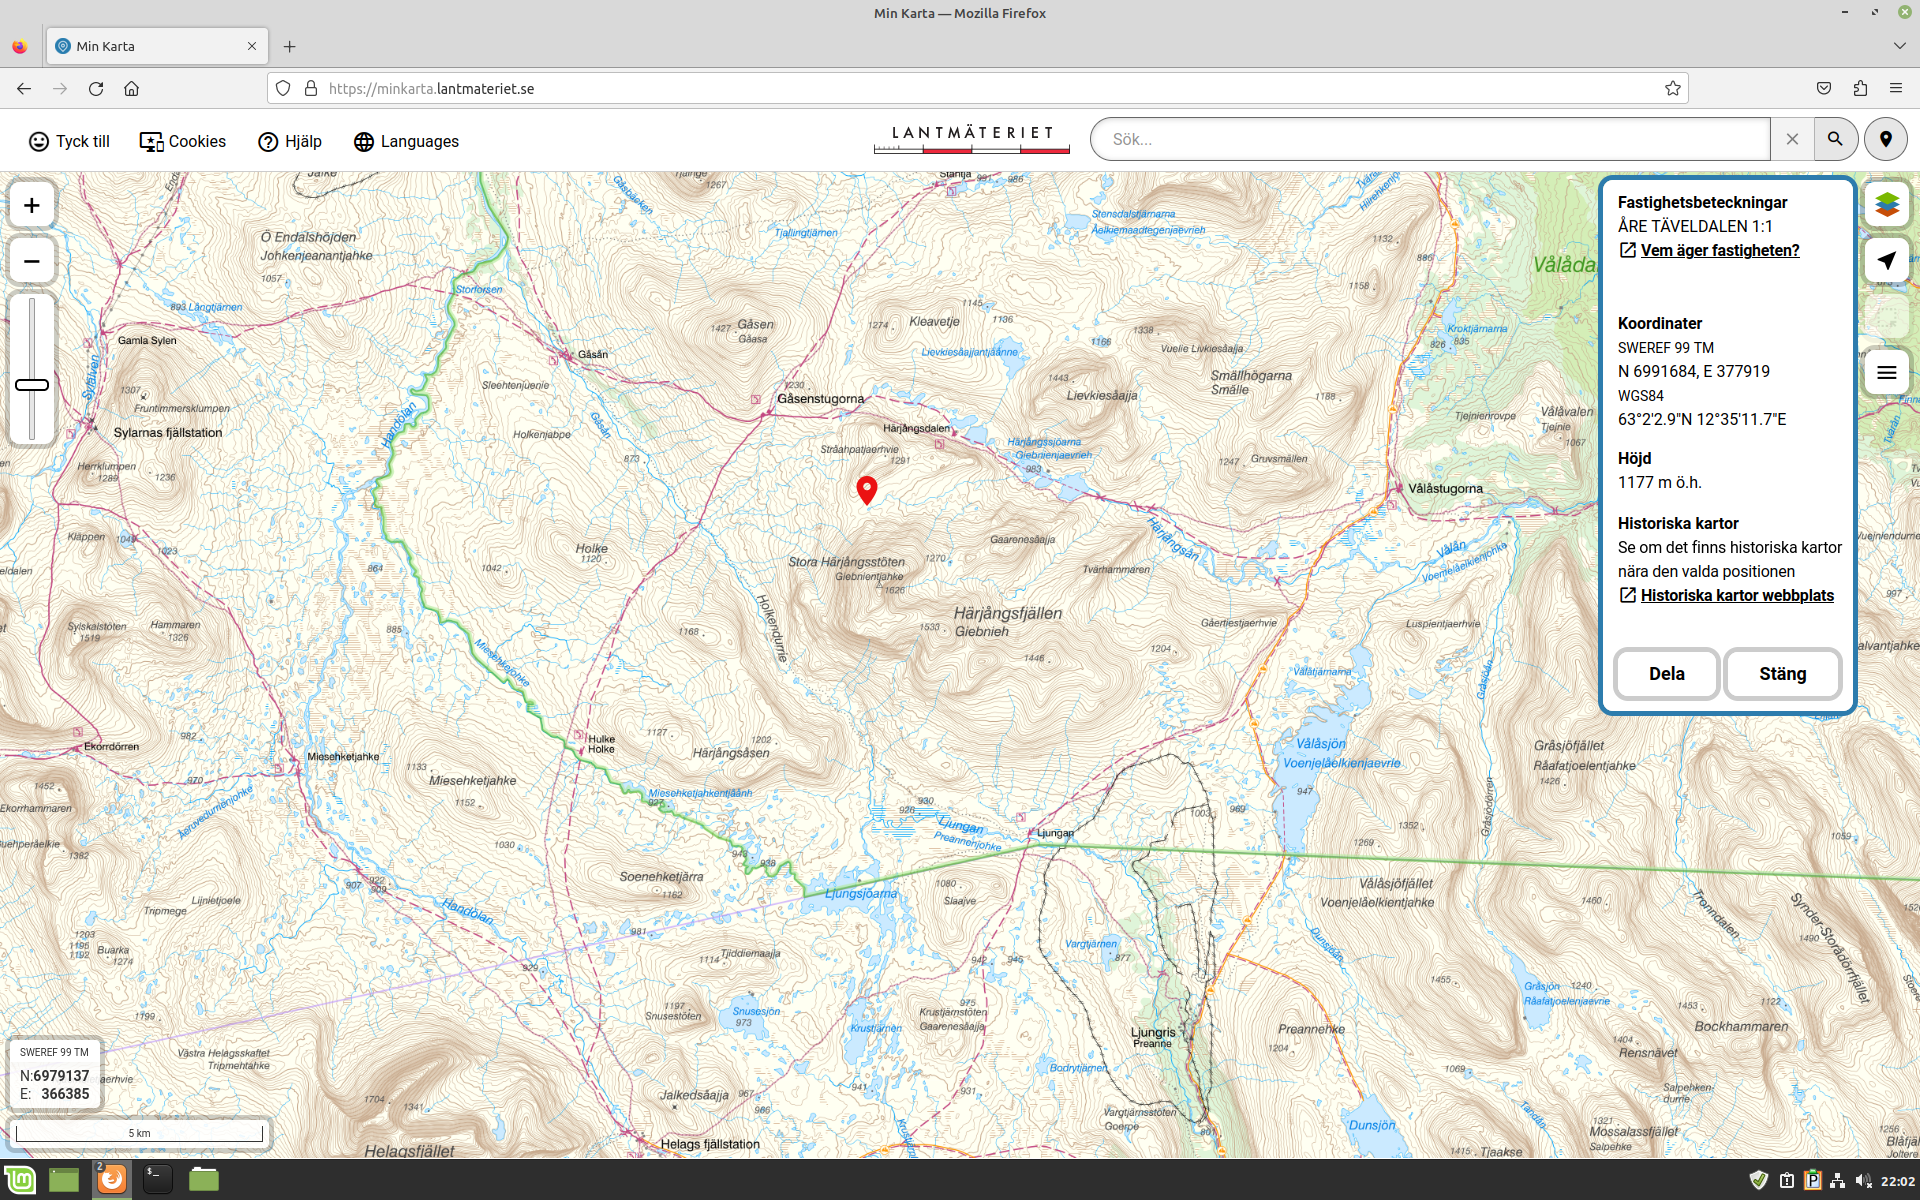Open the map layers icon
Screen dimensions: 1920x1200
click(1887, 205)
